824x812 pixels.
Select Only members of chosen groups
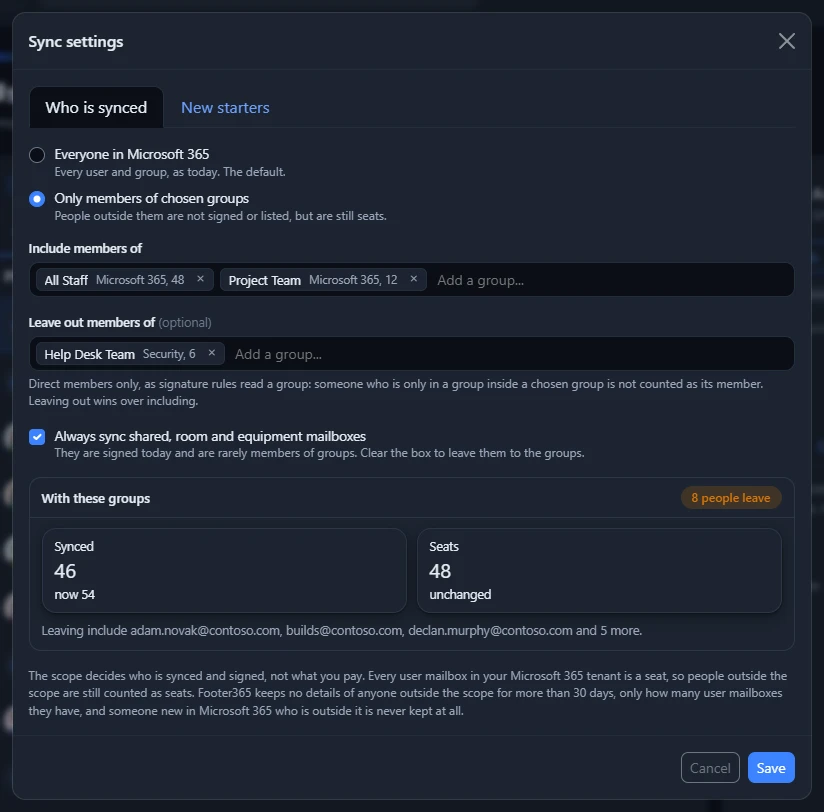[x=37, y=199]
